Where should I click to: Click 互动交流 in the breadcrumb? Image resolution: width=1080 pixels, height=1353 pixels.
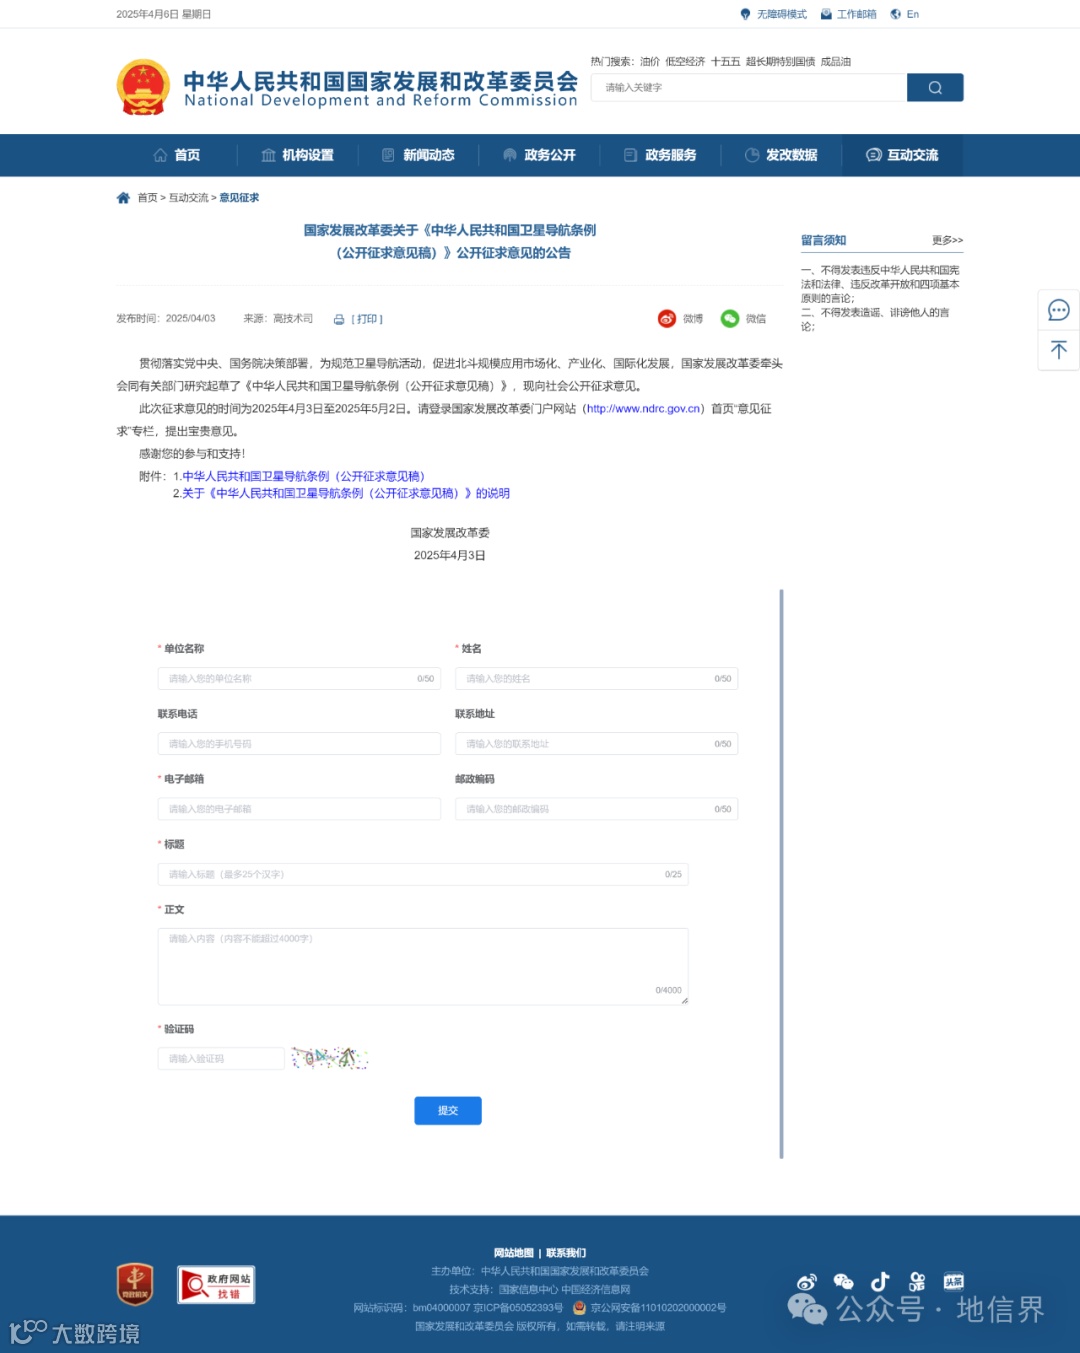pyautogui.click(x=188, y=198)
